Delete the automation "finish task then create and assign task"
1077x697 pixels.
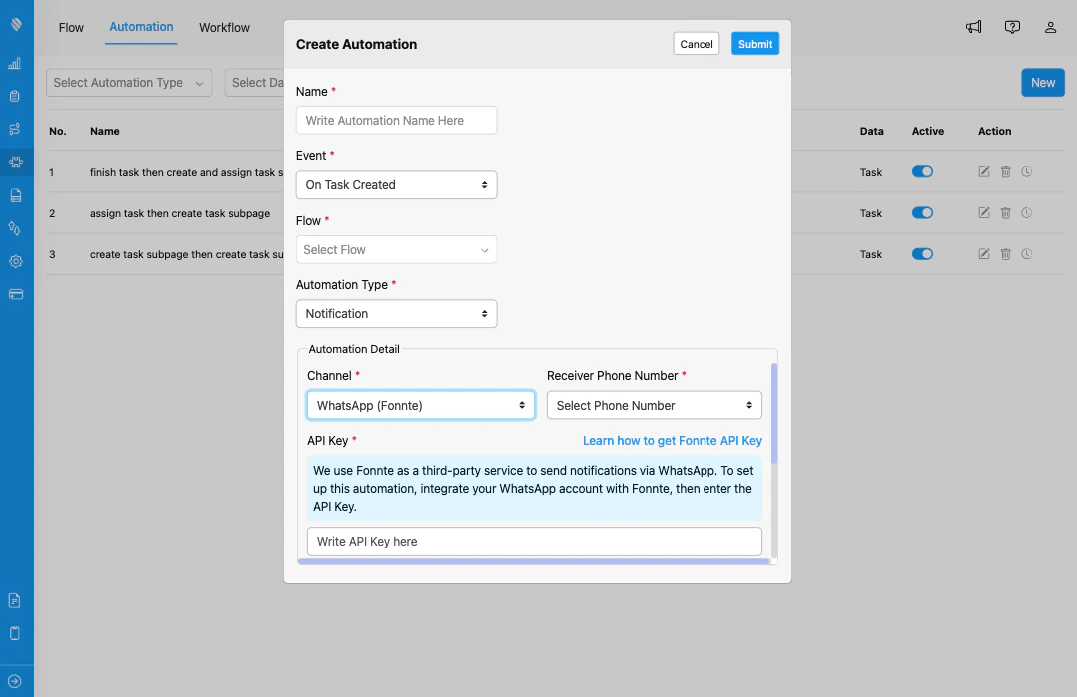(1005, 171)
